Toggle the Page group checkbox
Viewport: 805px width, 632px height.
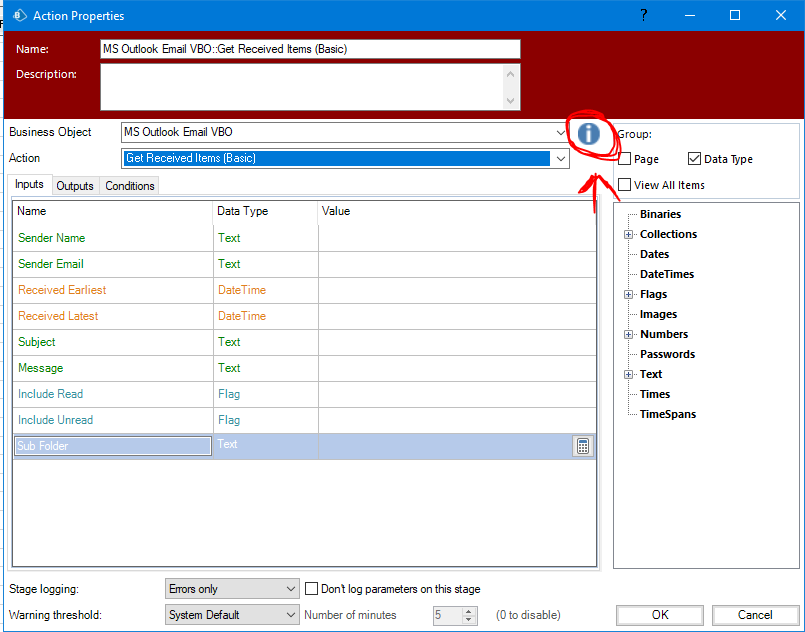(625, 159)
